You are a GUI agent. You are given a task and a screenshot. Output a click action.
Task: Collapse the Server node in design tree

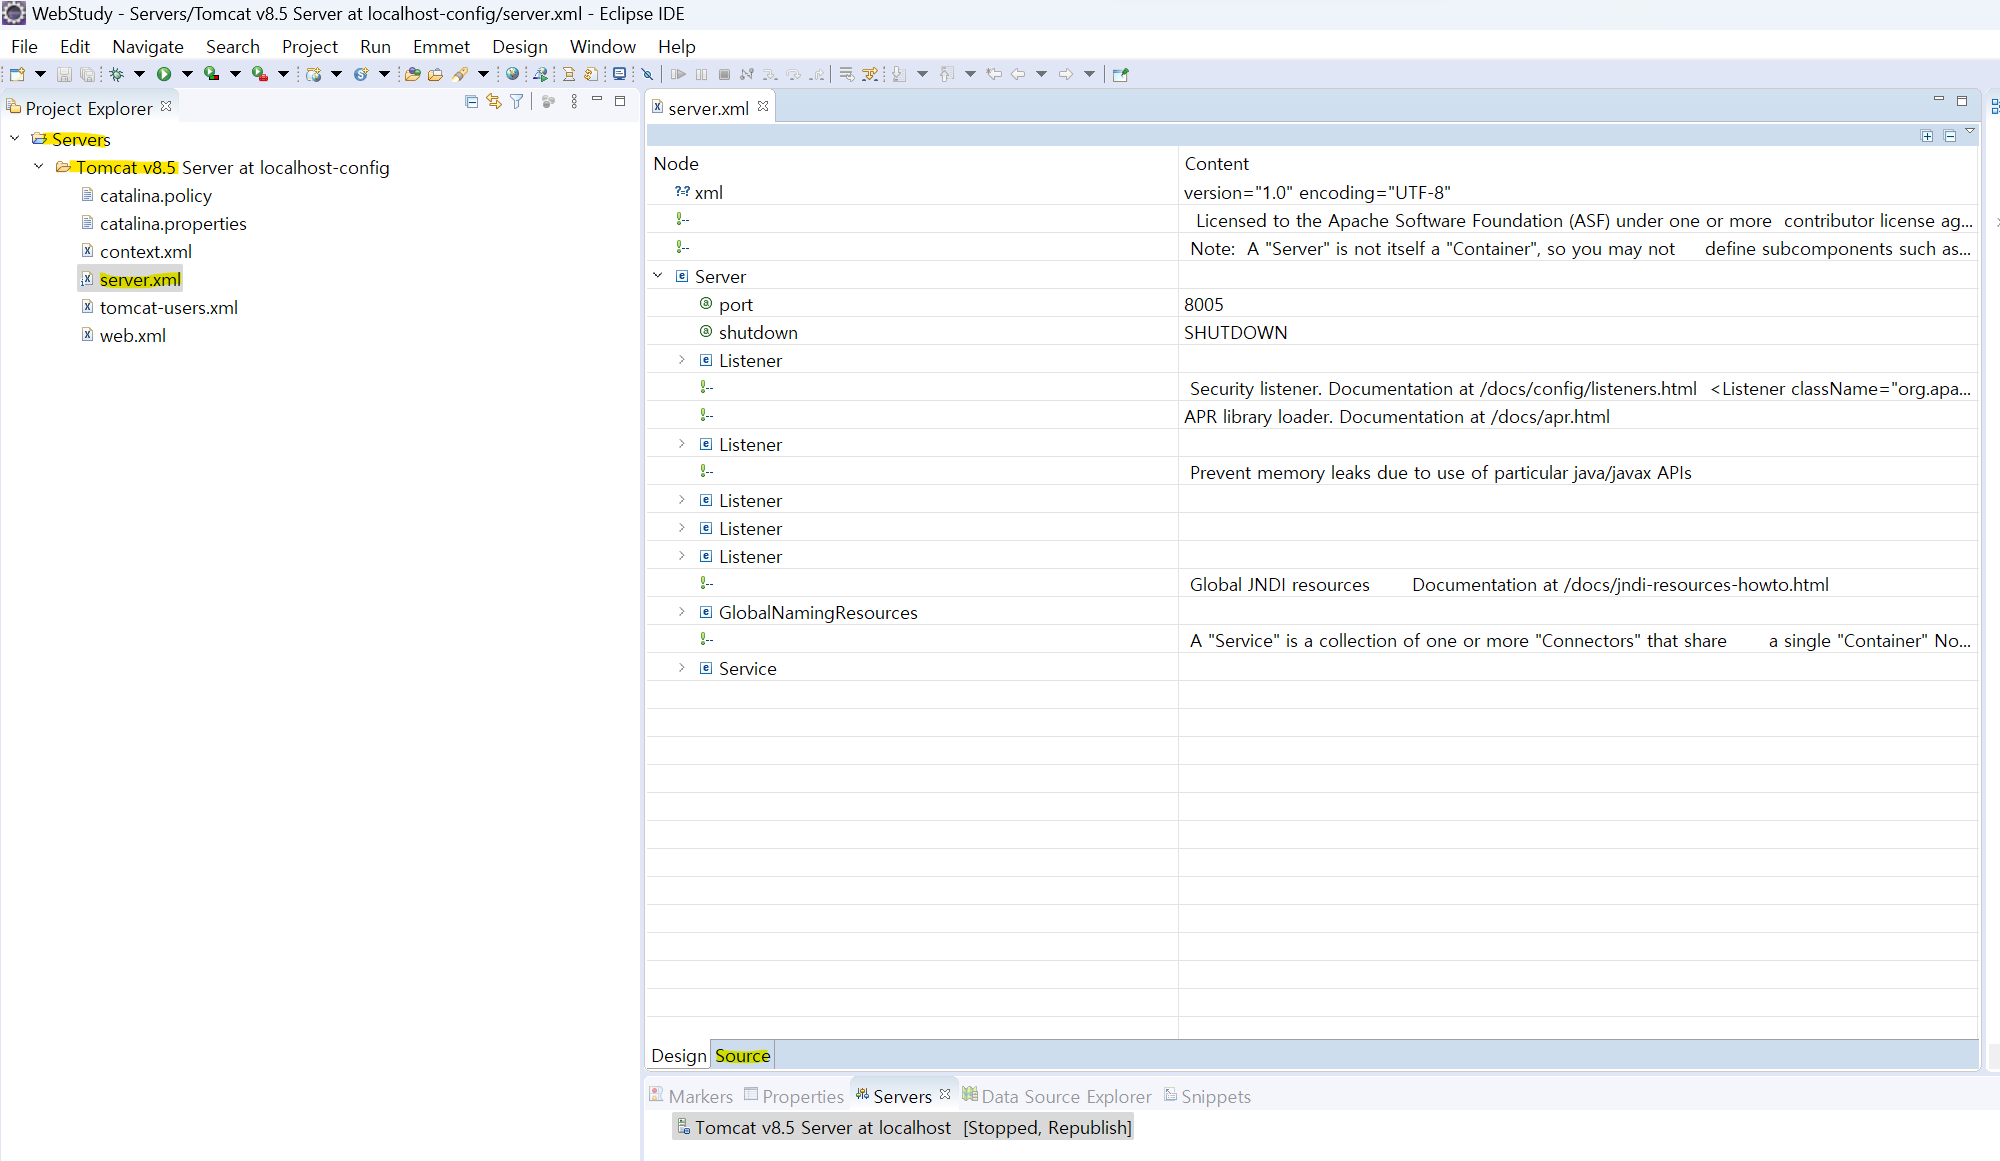[x=658, y=276]
